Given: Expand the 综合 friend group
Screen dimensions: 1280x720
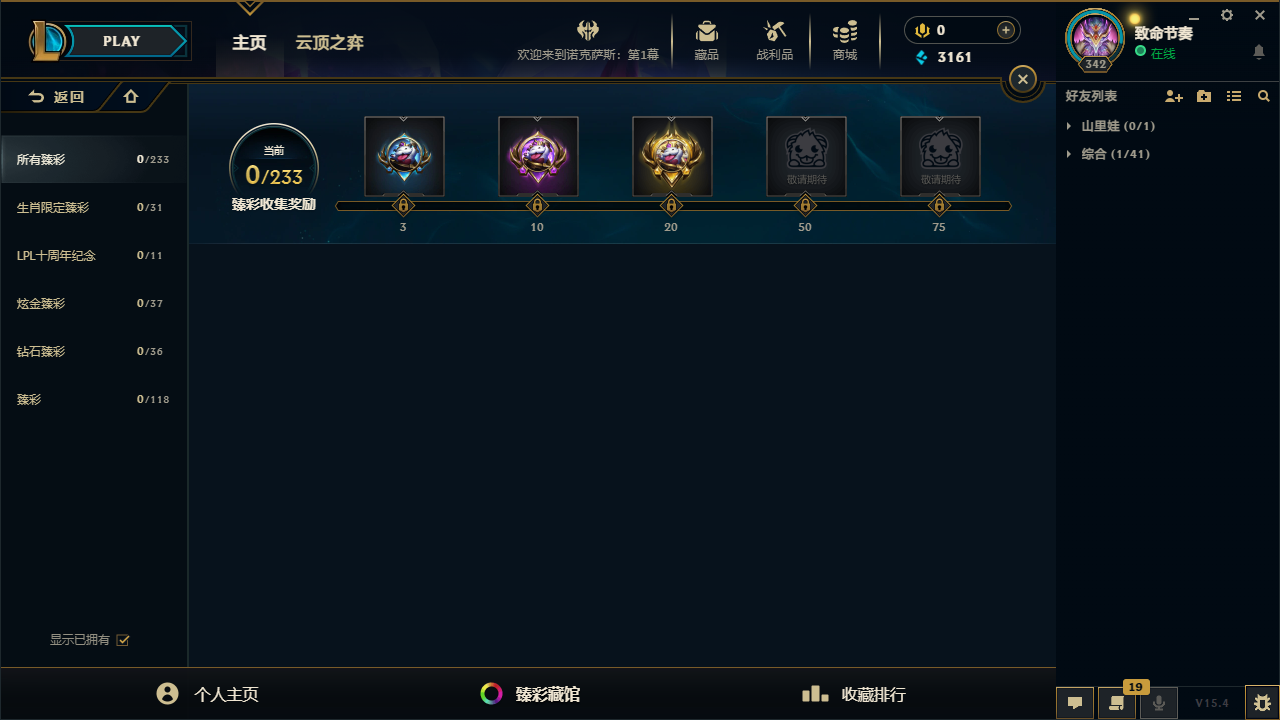Looking at the screenshot, I should tap(1108, 154).
